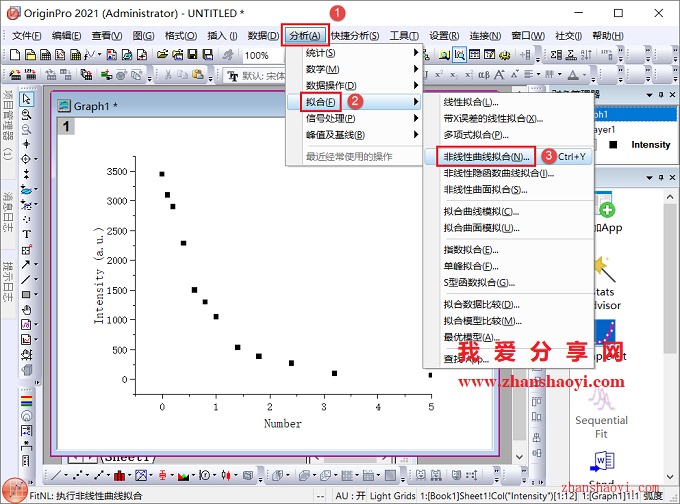Select the Pan hand tool
The image size is (680, 504).
[26, 310]
